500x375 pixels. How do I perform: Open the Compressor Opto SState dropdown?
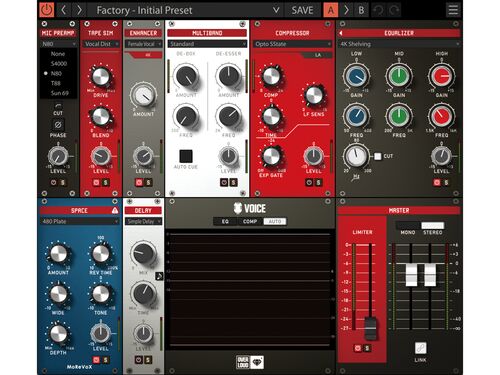point(292,44)
